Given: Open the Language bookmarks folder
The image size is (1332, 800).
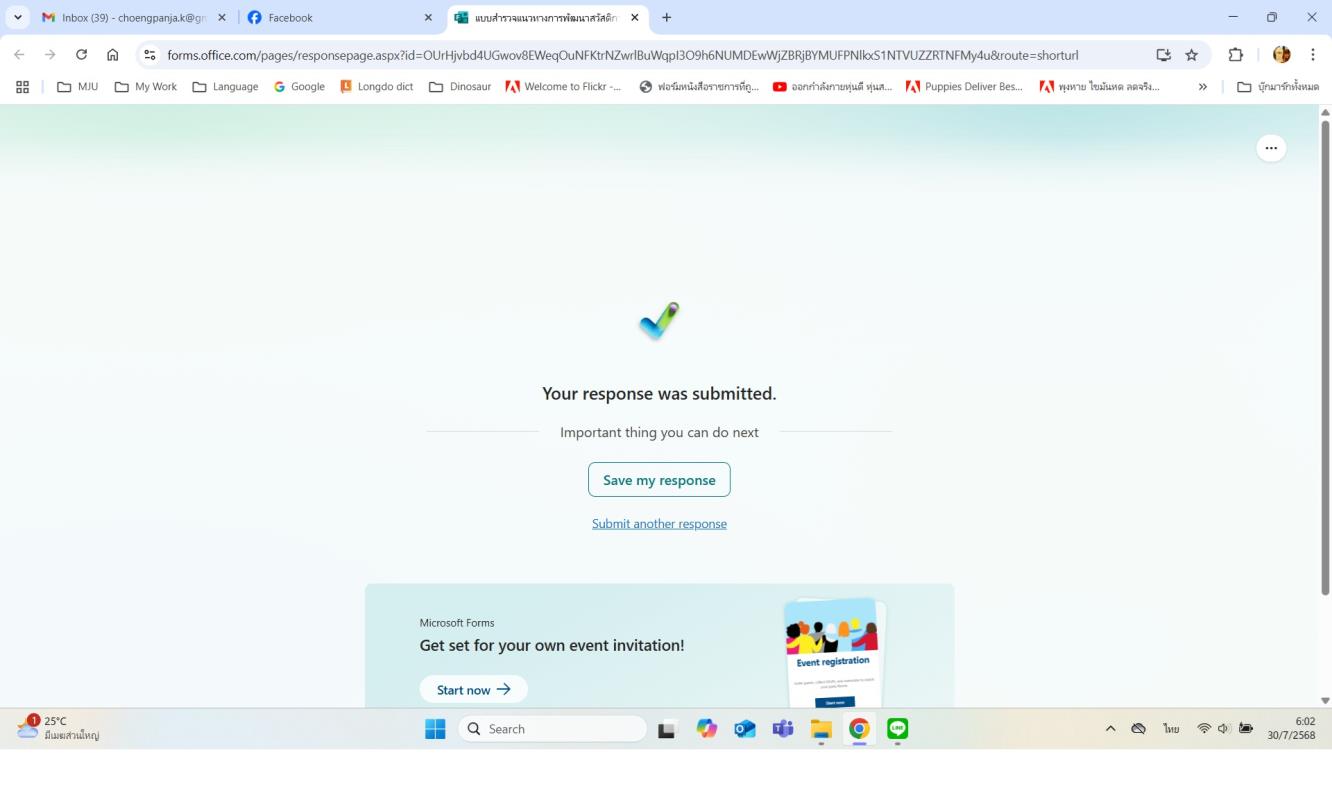Looking at the screenshot, I should point(225,87).
